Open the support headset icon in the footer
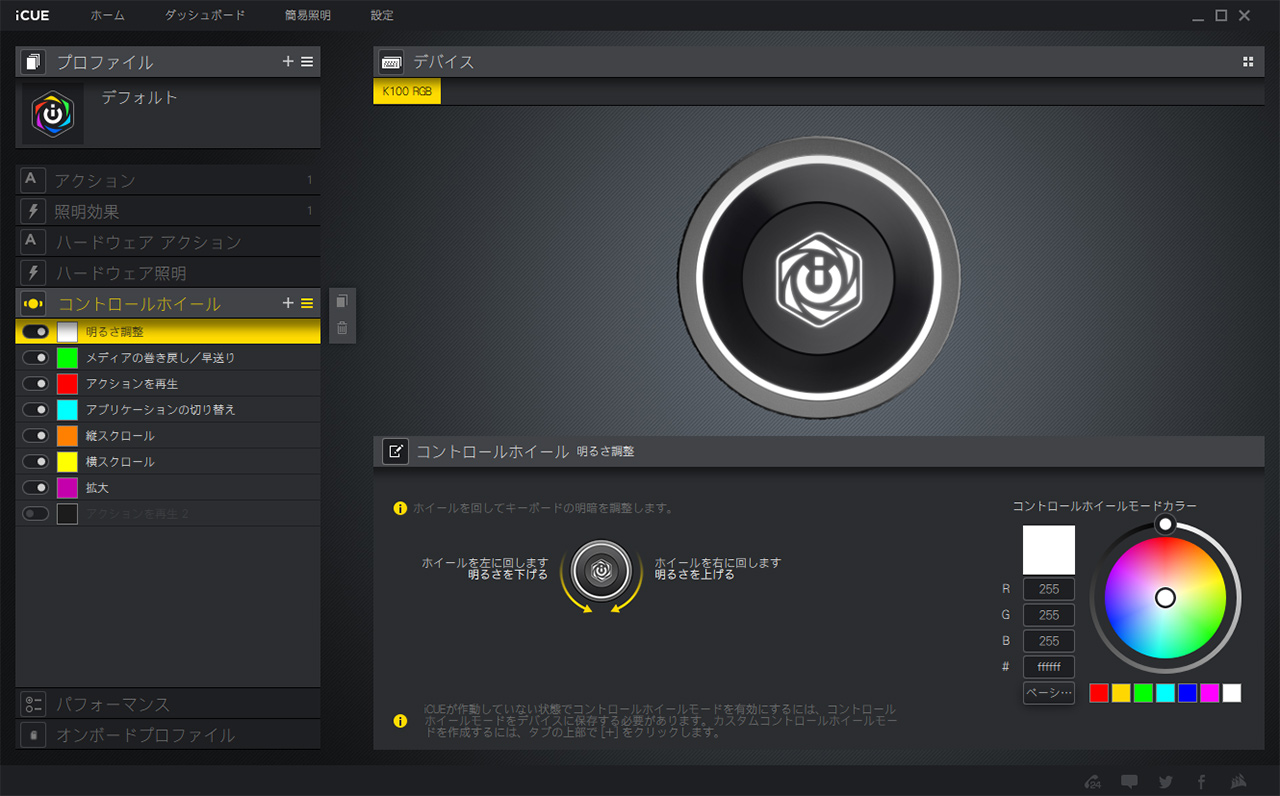This screenshot has width=1280, height=796. pyautogui.click(x=1094, y=782)
